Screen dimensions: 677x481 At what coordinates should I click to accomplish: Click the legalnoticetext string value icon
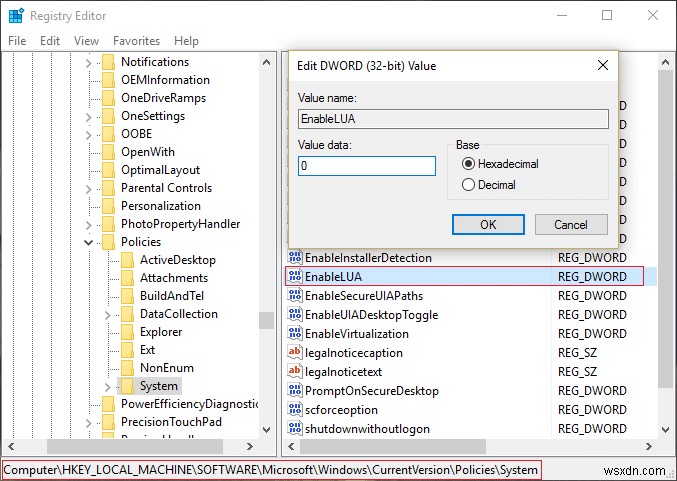295,371
